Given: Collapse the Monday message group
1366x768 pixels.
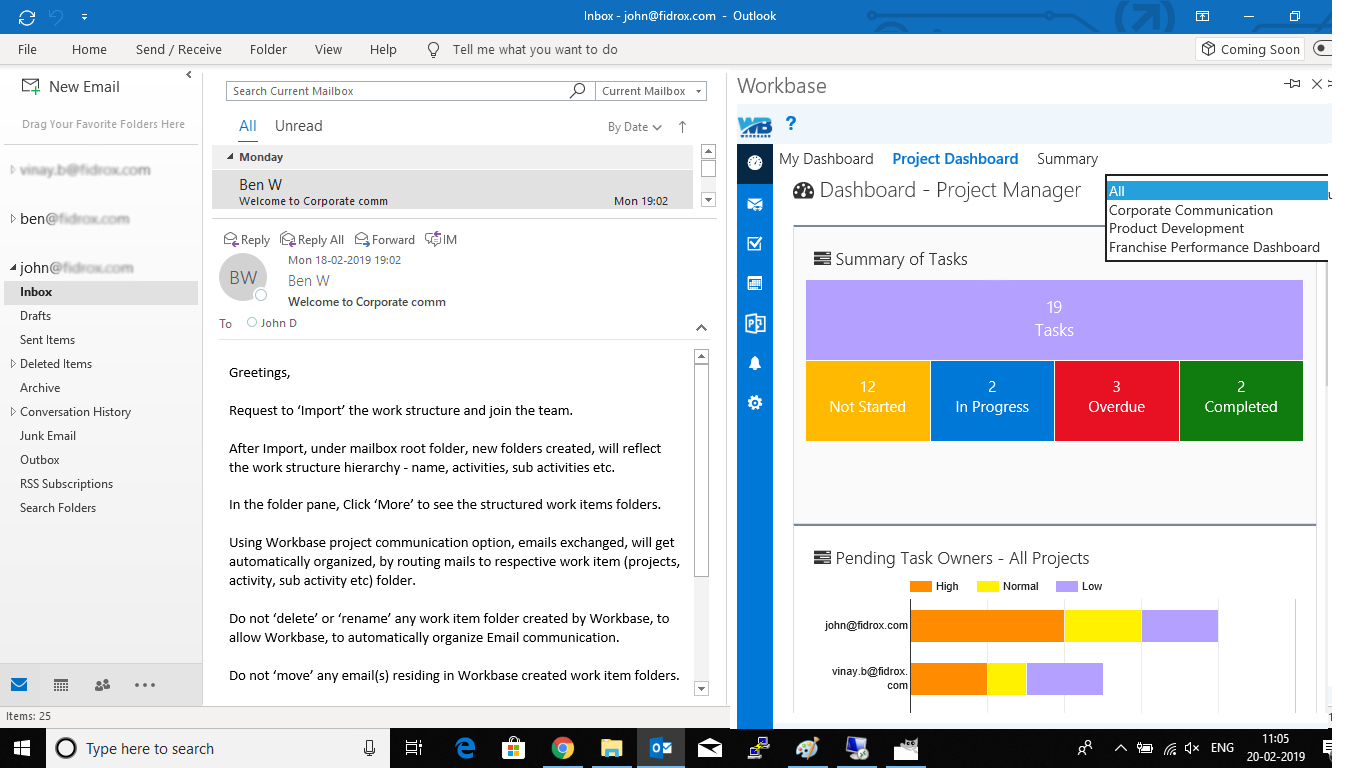Looking at the screenshot, I should click(230, 157).
